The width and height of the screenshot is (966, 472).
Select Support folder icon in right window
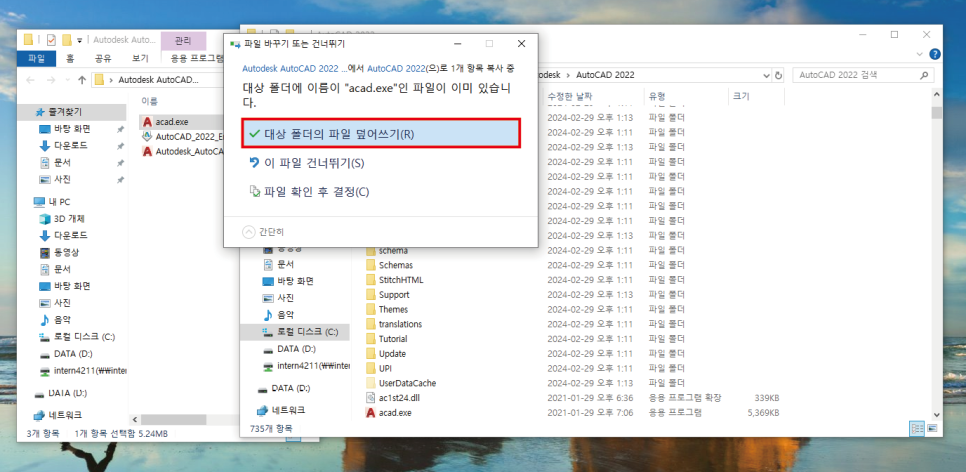[x=371, y=295]
